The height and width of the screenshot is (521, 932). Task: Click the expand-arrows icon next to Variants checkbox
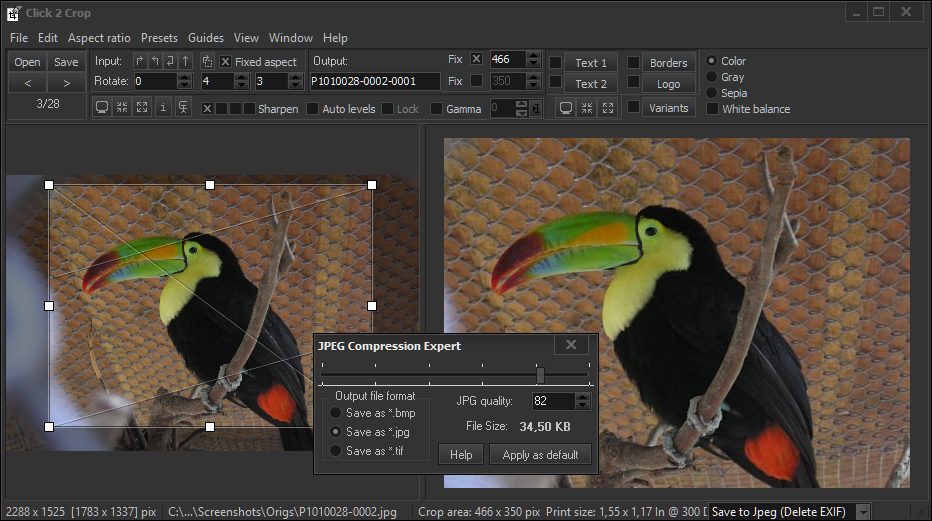[x=607, y=108]
